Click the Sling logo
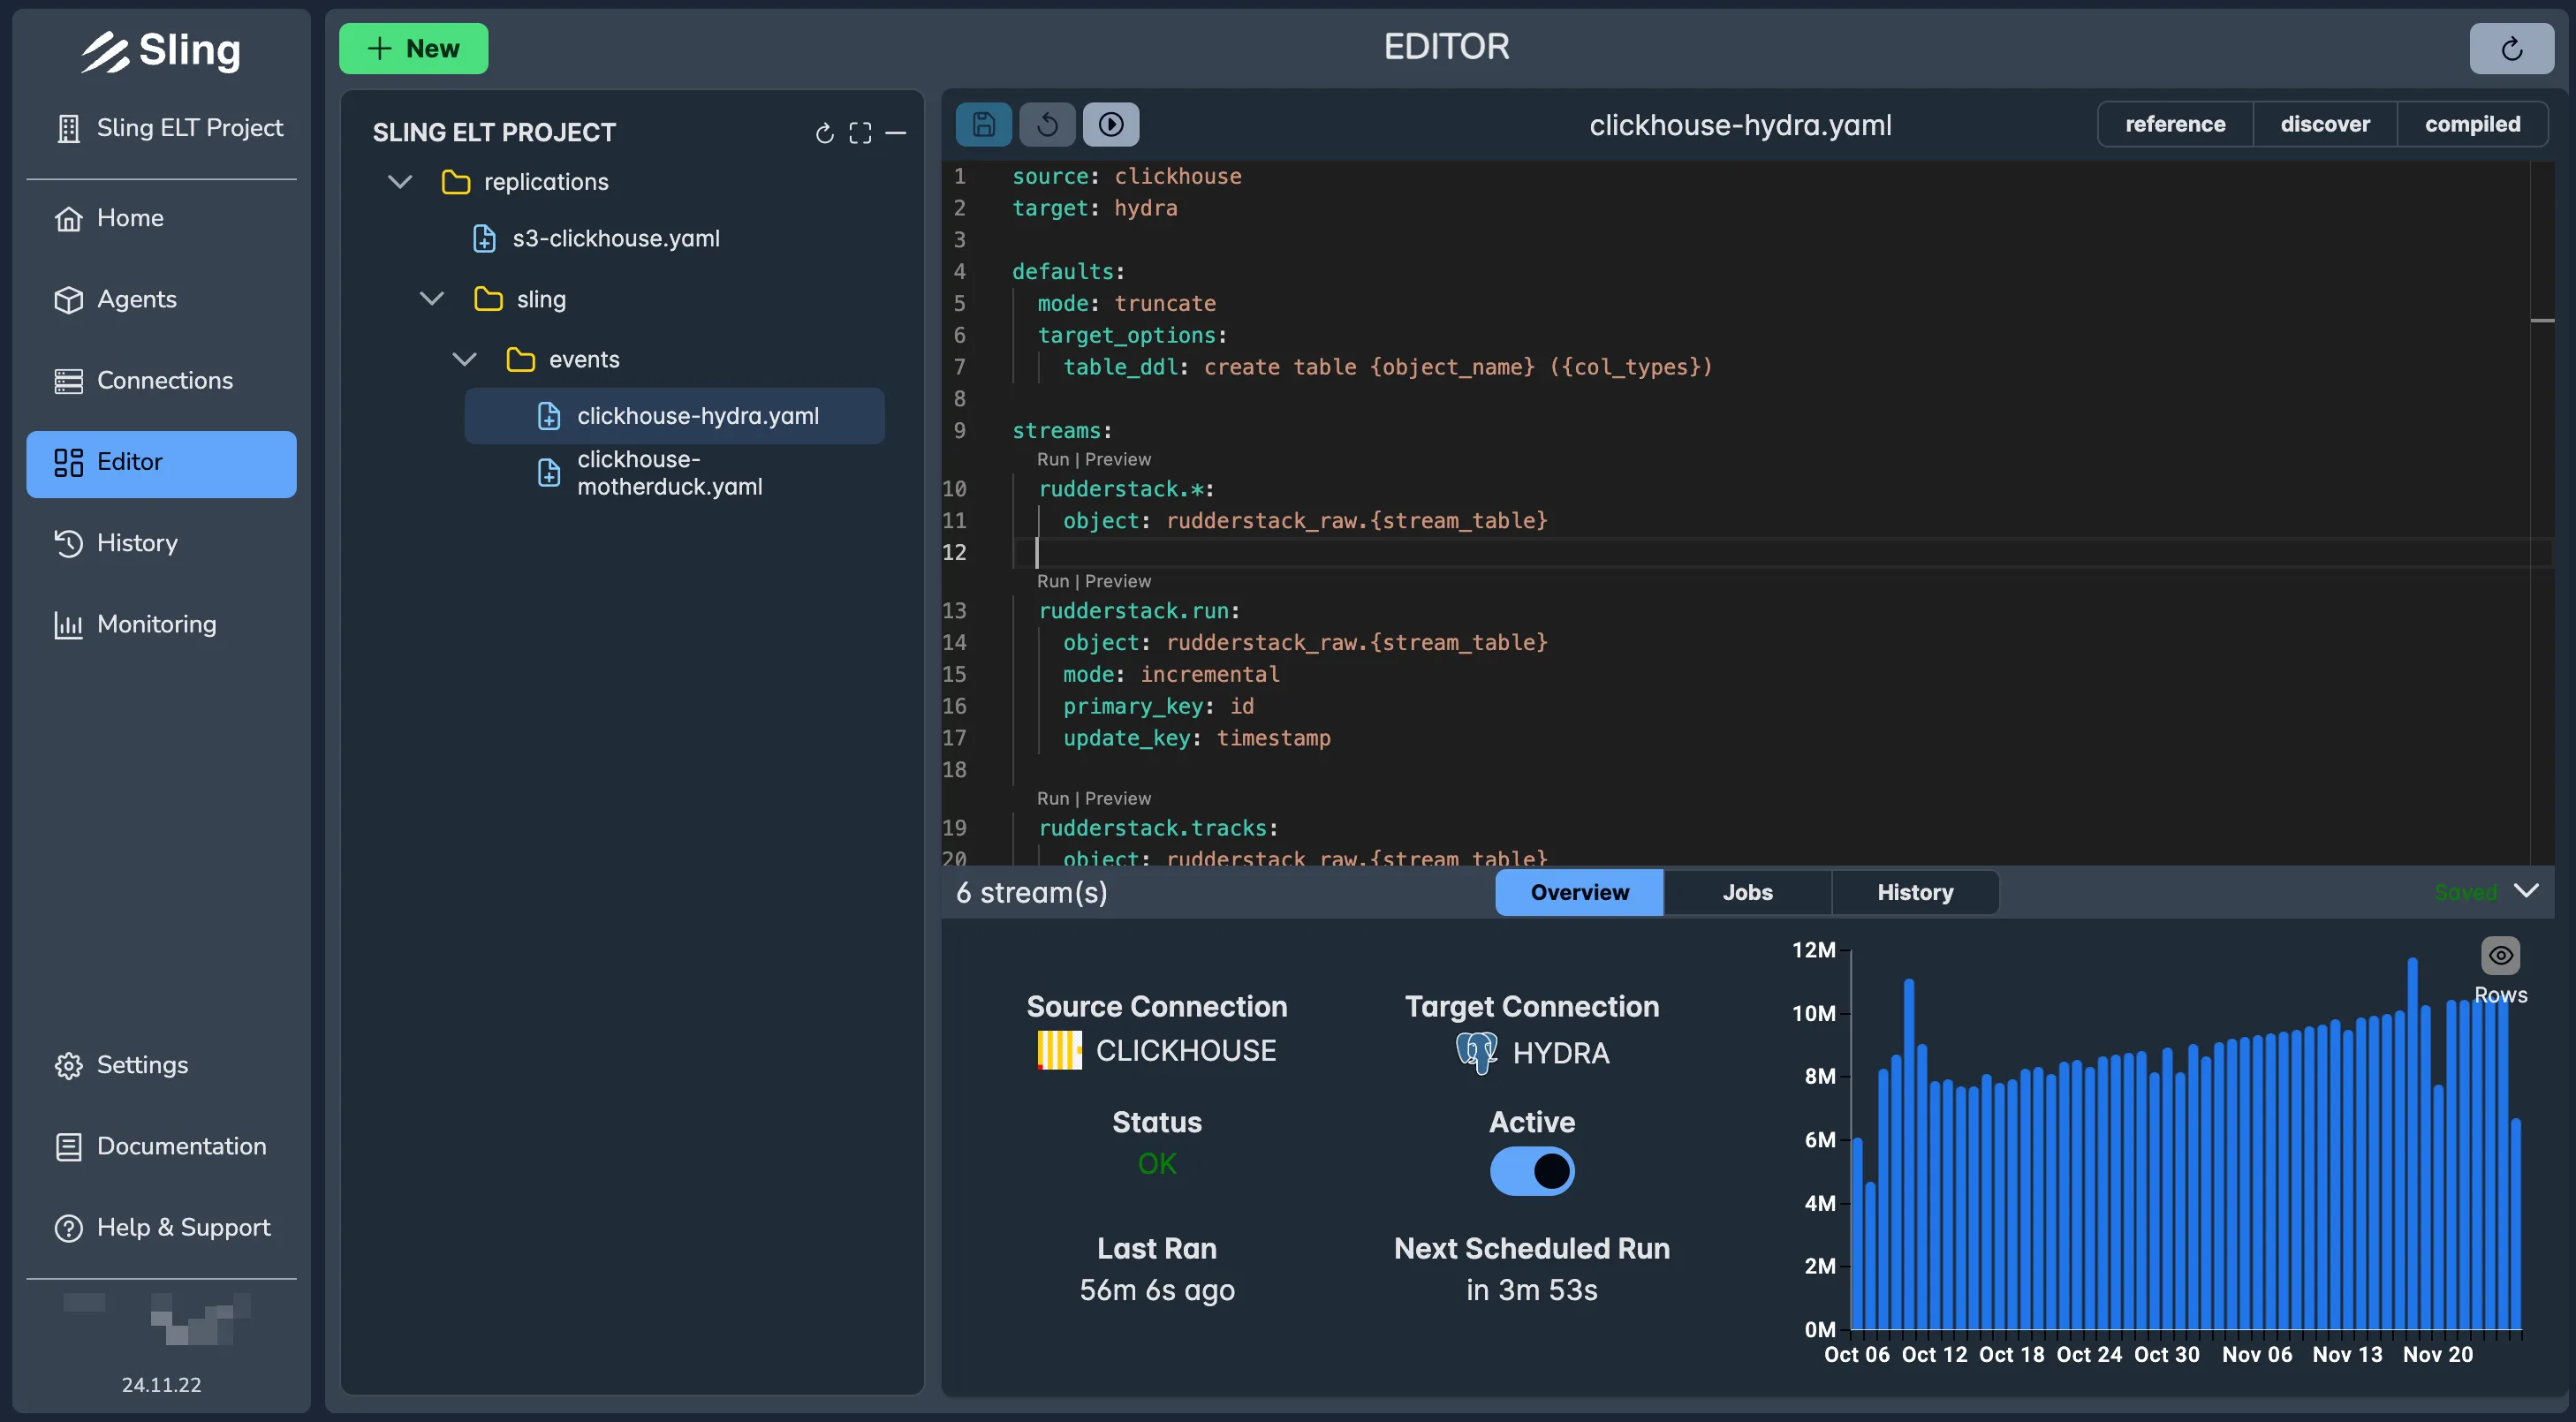This screenshot has height=1422, width=2576. click(x=161, y=50)
